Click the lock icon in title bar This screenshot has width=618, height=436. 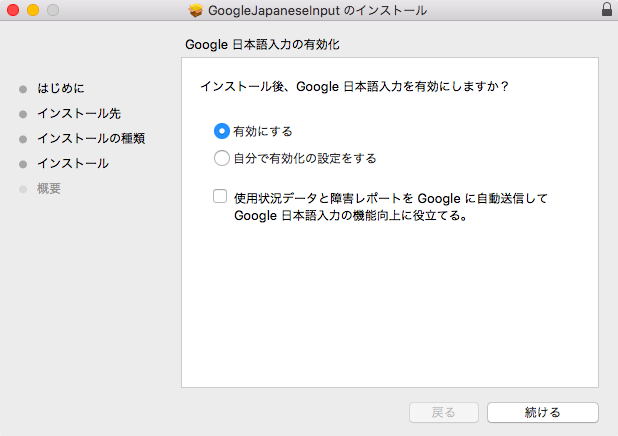(x=607, y=9)
